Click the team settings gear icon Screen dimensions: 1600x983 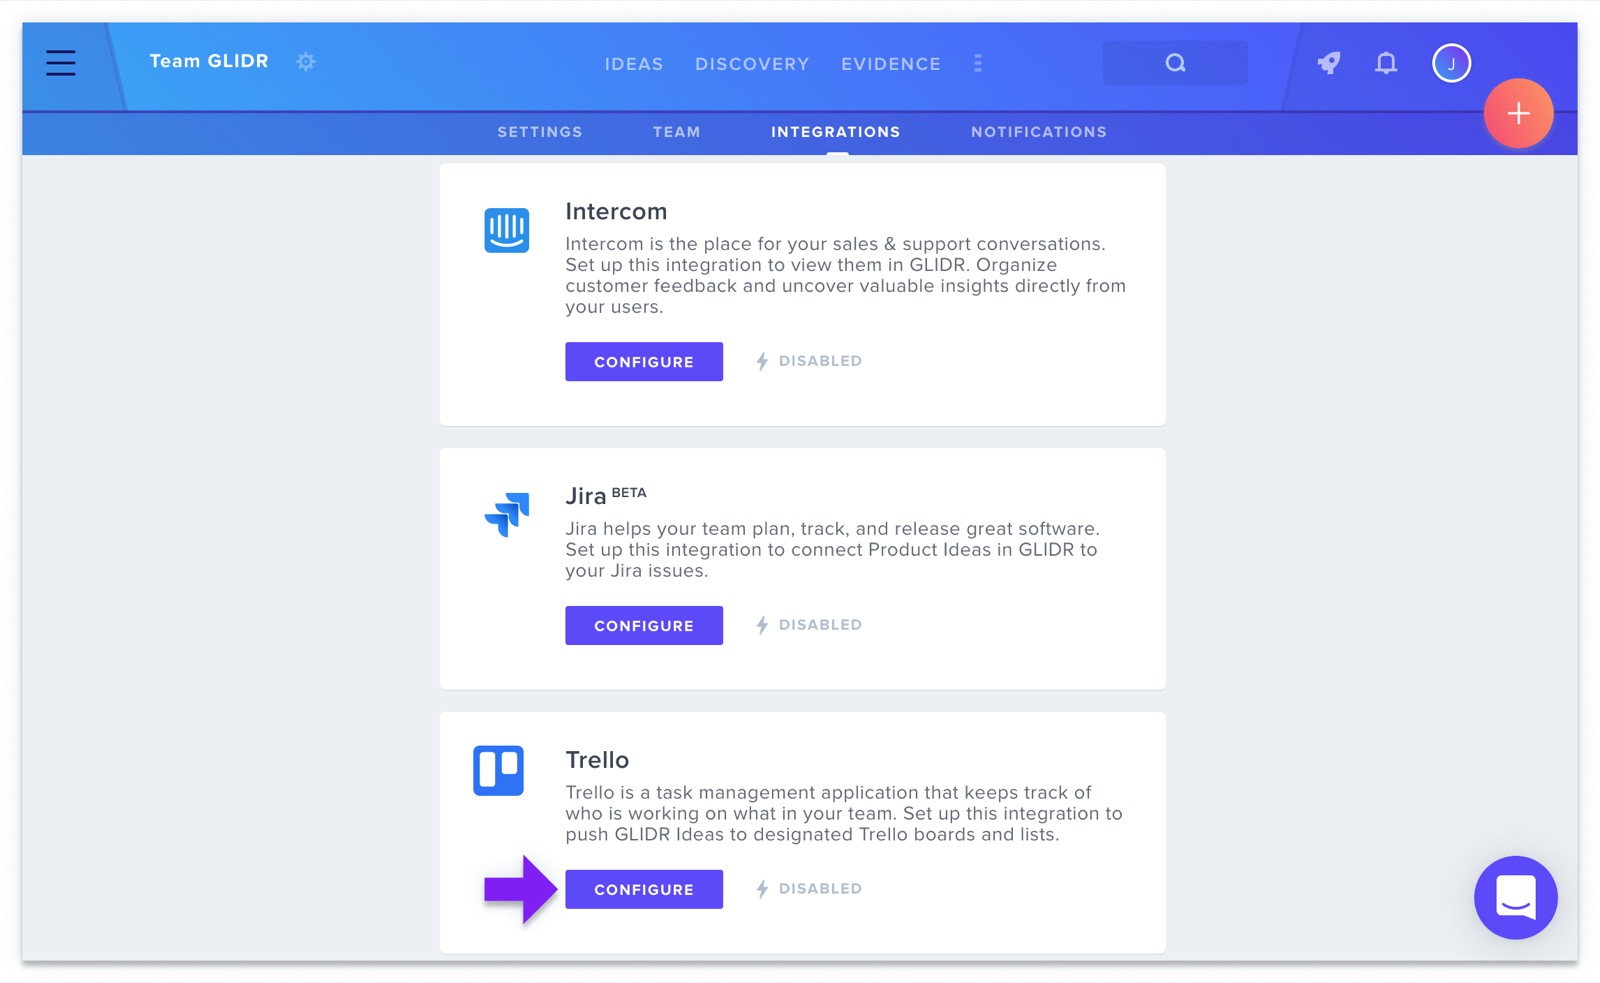click(x=306, y=62)
